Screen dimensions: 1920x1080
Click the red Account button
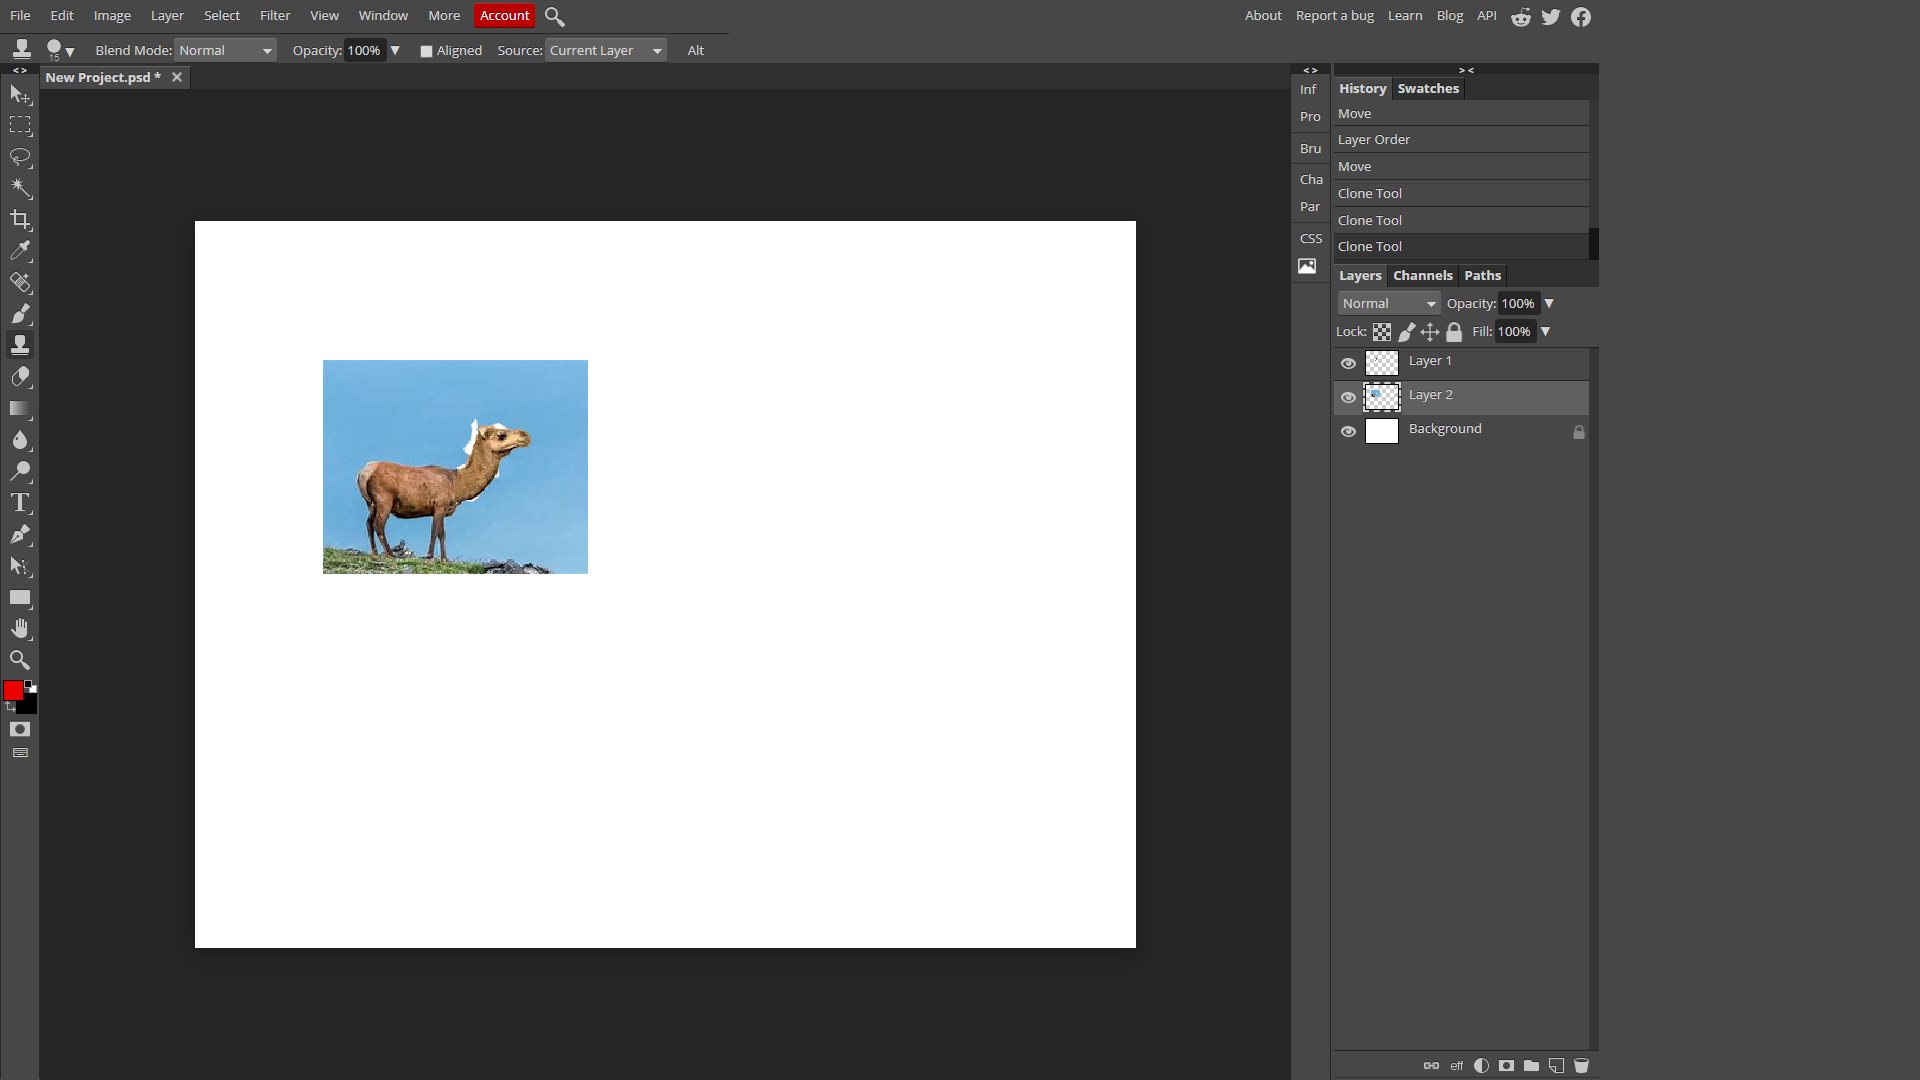[504, 16]
